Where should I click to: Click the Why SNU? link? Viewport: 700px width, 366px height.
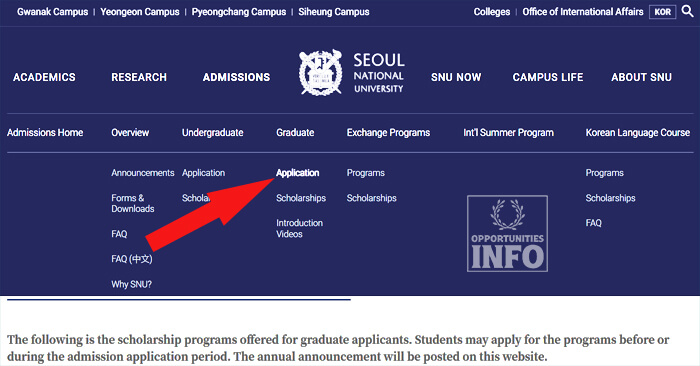tap(131, 284)
